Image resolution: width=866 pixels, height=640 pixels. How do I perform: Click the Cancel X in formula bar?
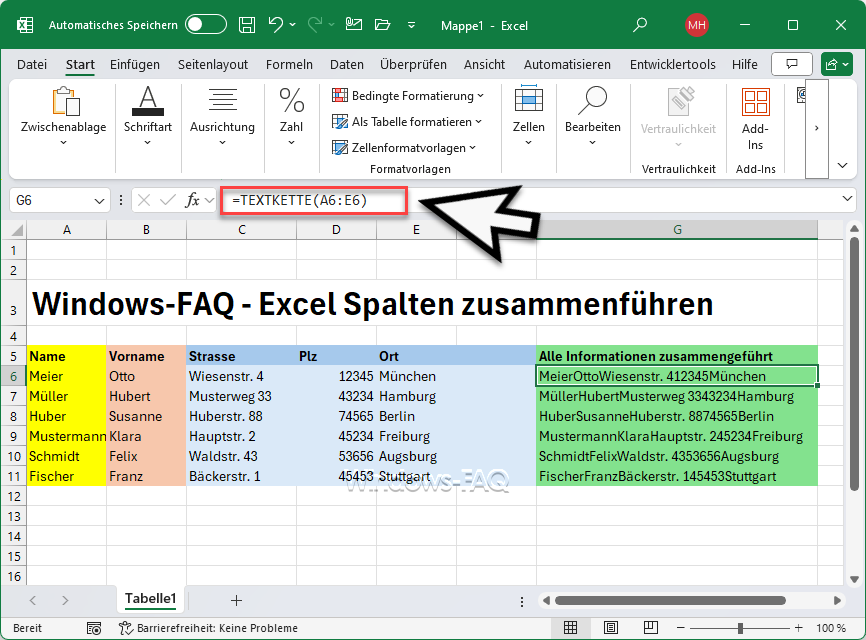(144, 200)
